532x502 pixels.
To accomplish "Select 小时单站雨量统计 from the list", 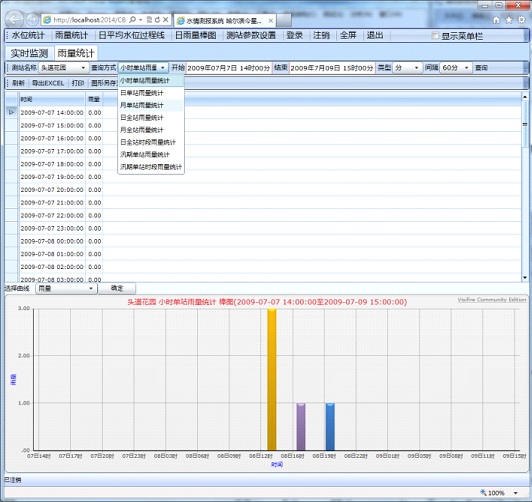I will click(151, 81).
